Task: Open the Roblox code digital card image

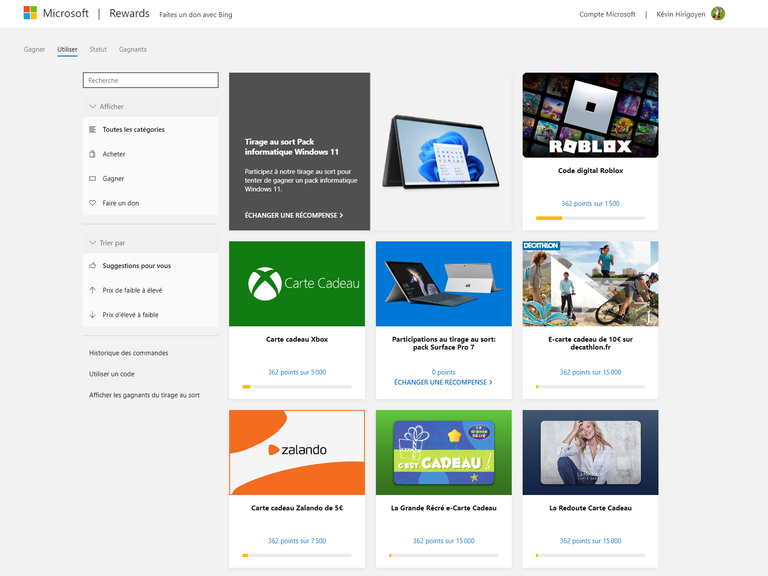Action: tap(590, 115)
